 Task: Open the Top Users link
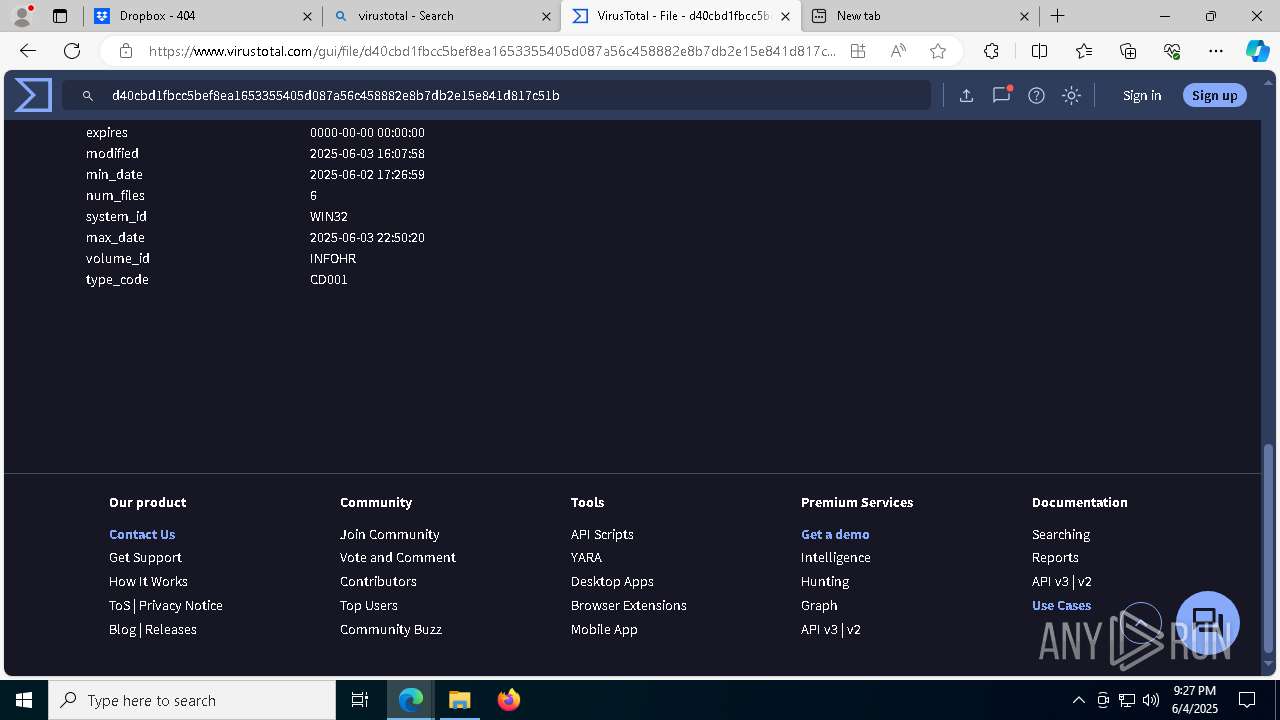[369, 606]
